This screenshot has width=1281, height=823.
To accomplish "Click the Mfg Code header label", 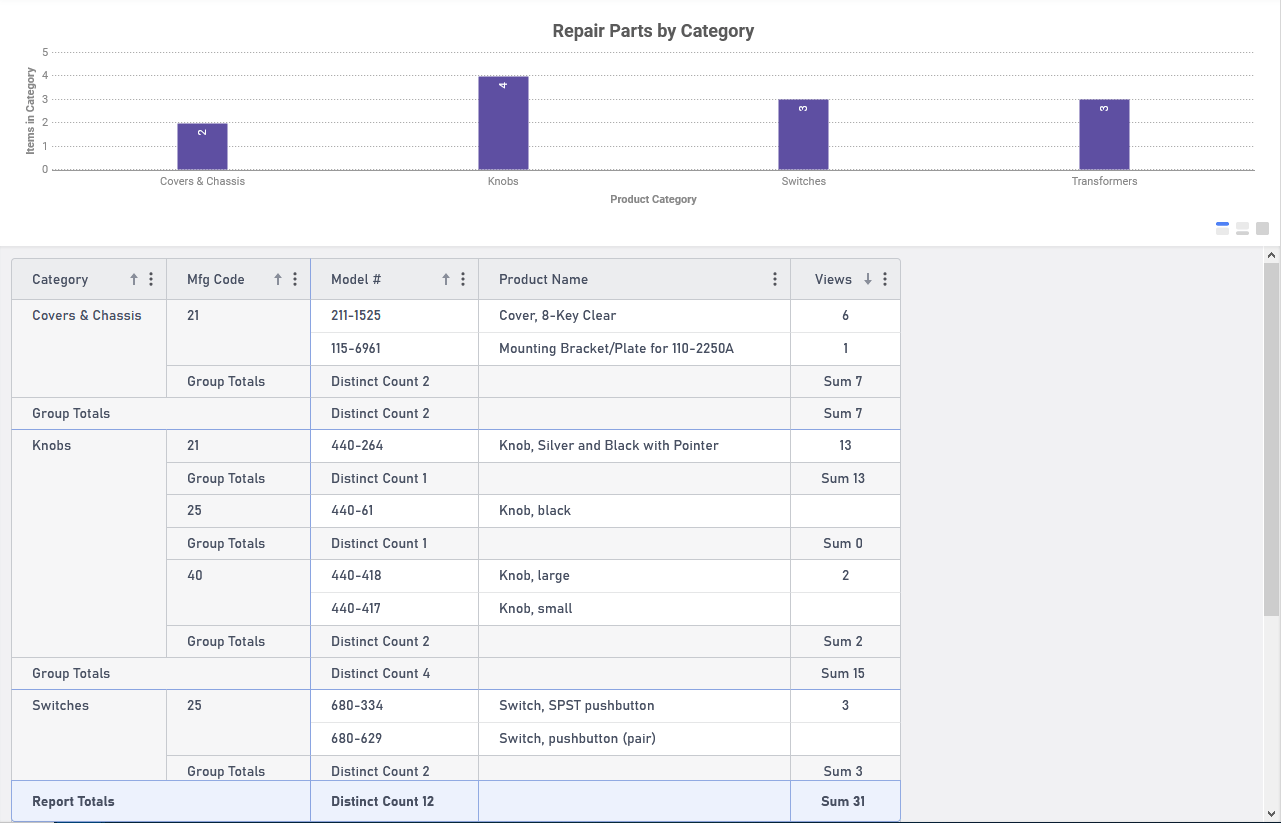I will 216,279.
